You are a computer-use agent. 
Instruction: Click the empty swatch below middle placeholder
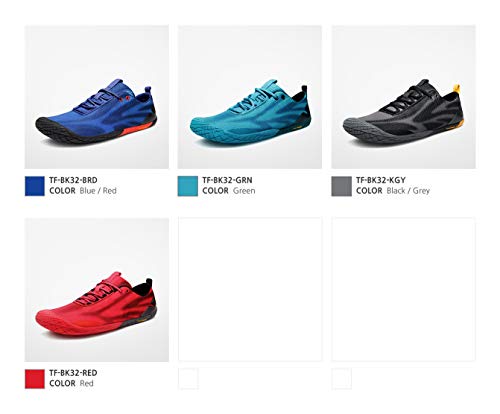pyautogui.click(x=188, y=379)
